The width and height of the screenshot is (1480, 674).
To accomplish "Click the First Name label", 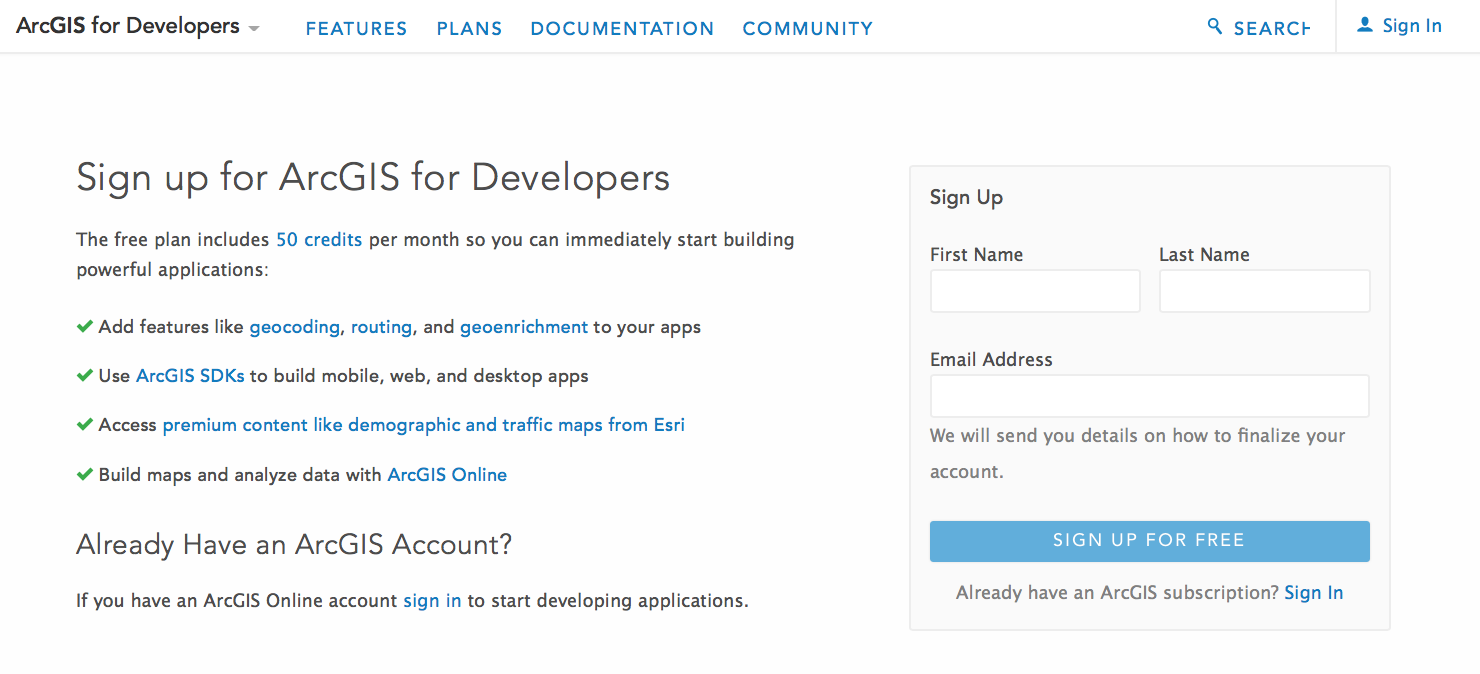I will pos(976,254).
